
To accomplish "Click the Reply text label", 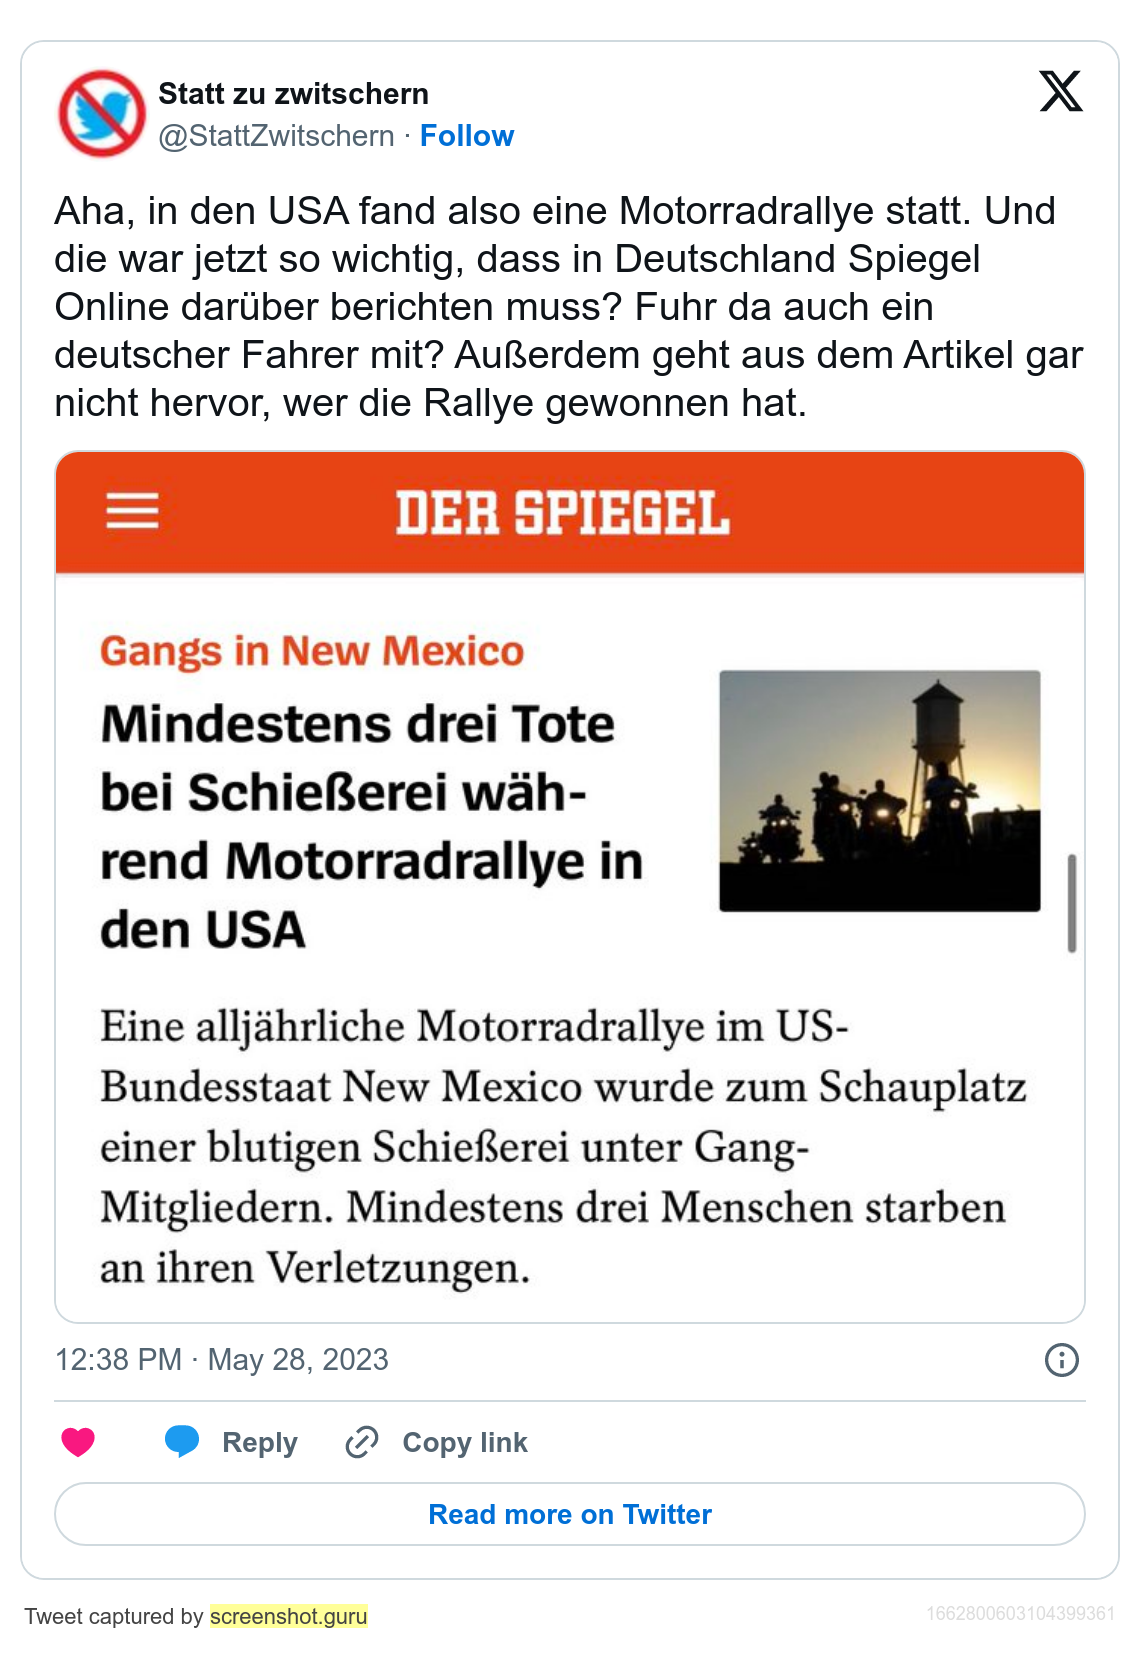I will click(259, 1442).
